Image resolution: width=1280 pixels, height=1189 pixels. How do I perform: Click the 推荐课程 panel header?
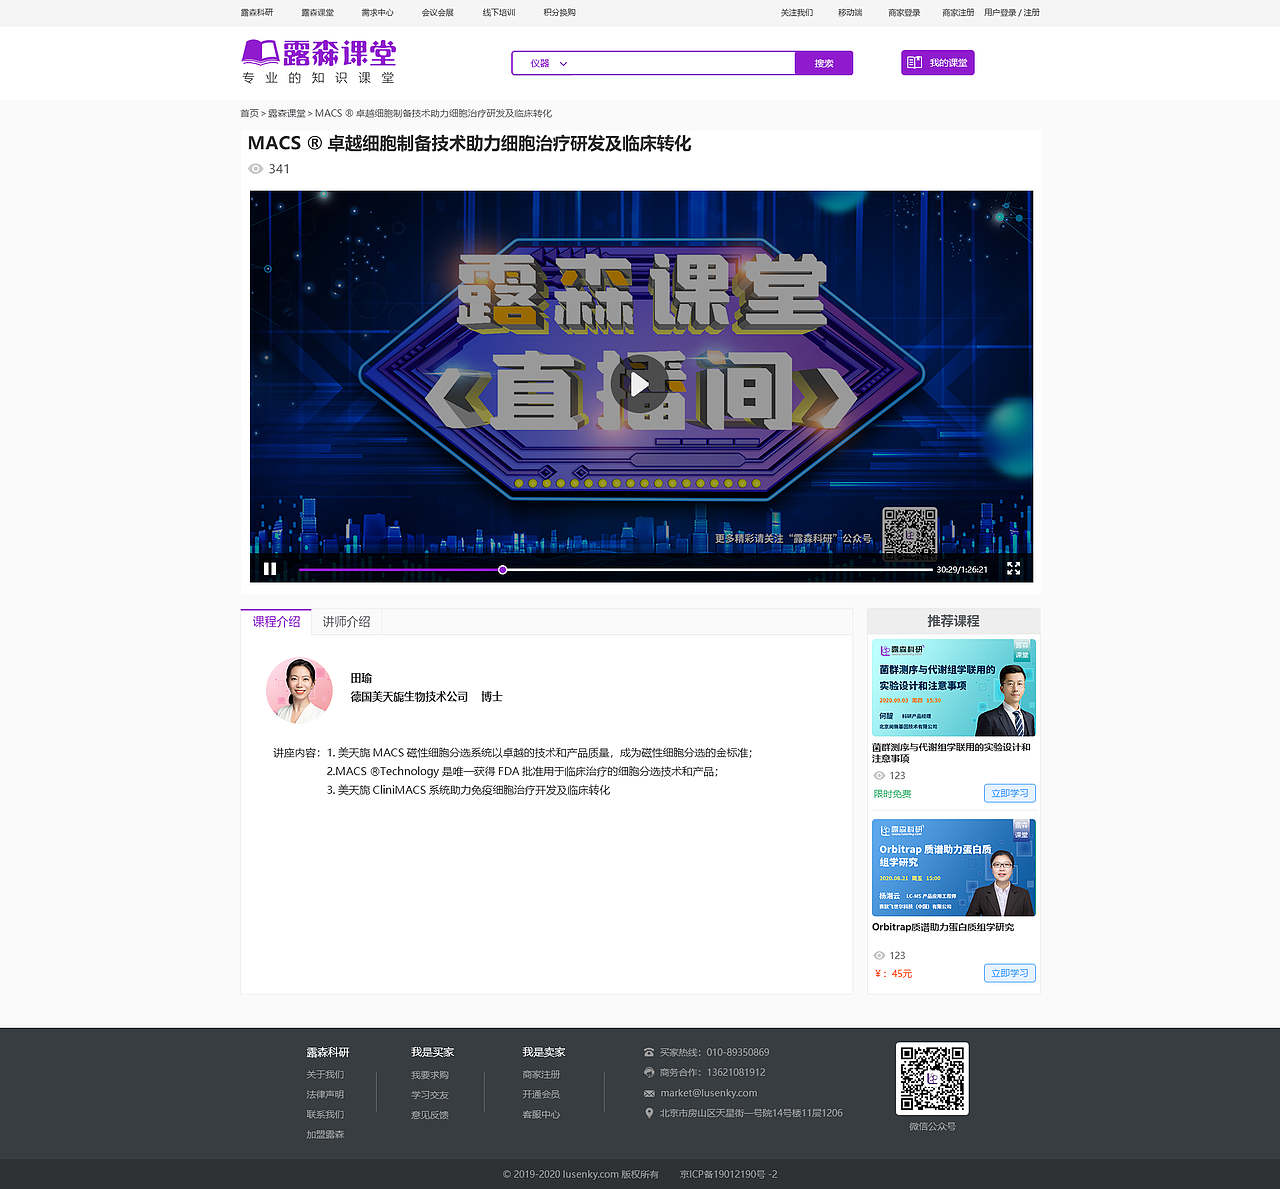click(953, 621)
